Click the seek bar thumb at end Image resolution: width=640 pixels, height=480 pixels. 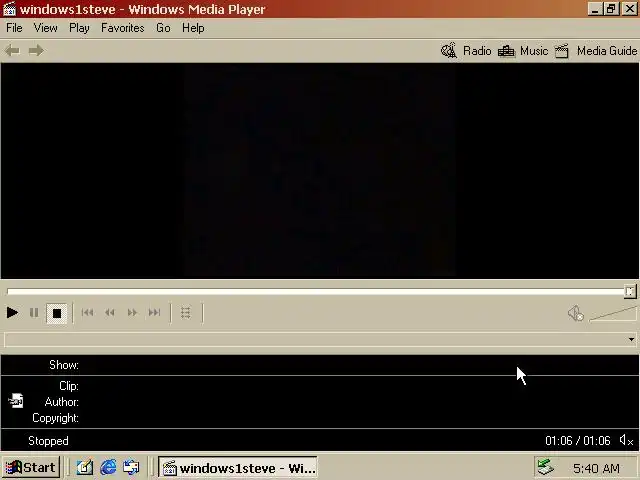(x=630, y=291)
